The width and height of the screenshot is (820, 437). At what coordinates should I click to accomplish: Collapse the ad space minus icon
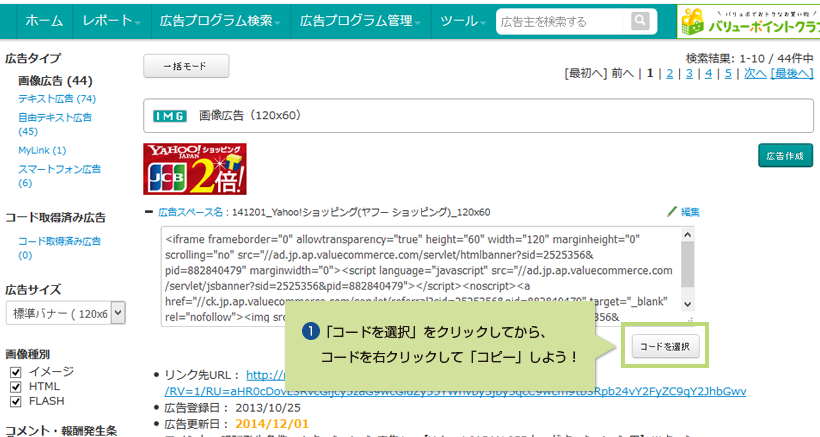click(x=149, y=212)
